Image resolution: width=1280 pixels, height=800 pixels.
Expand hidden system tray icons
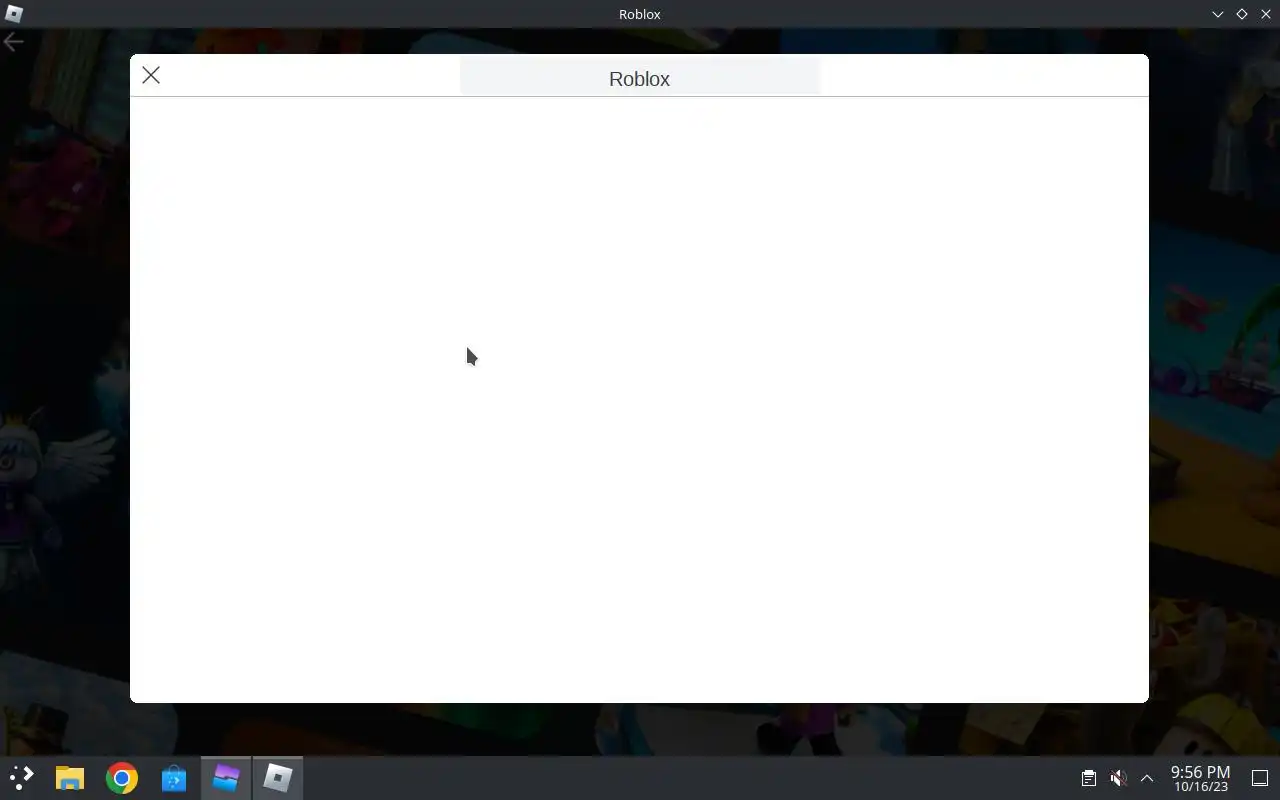[1147, 778]
